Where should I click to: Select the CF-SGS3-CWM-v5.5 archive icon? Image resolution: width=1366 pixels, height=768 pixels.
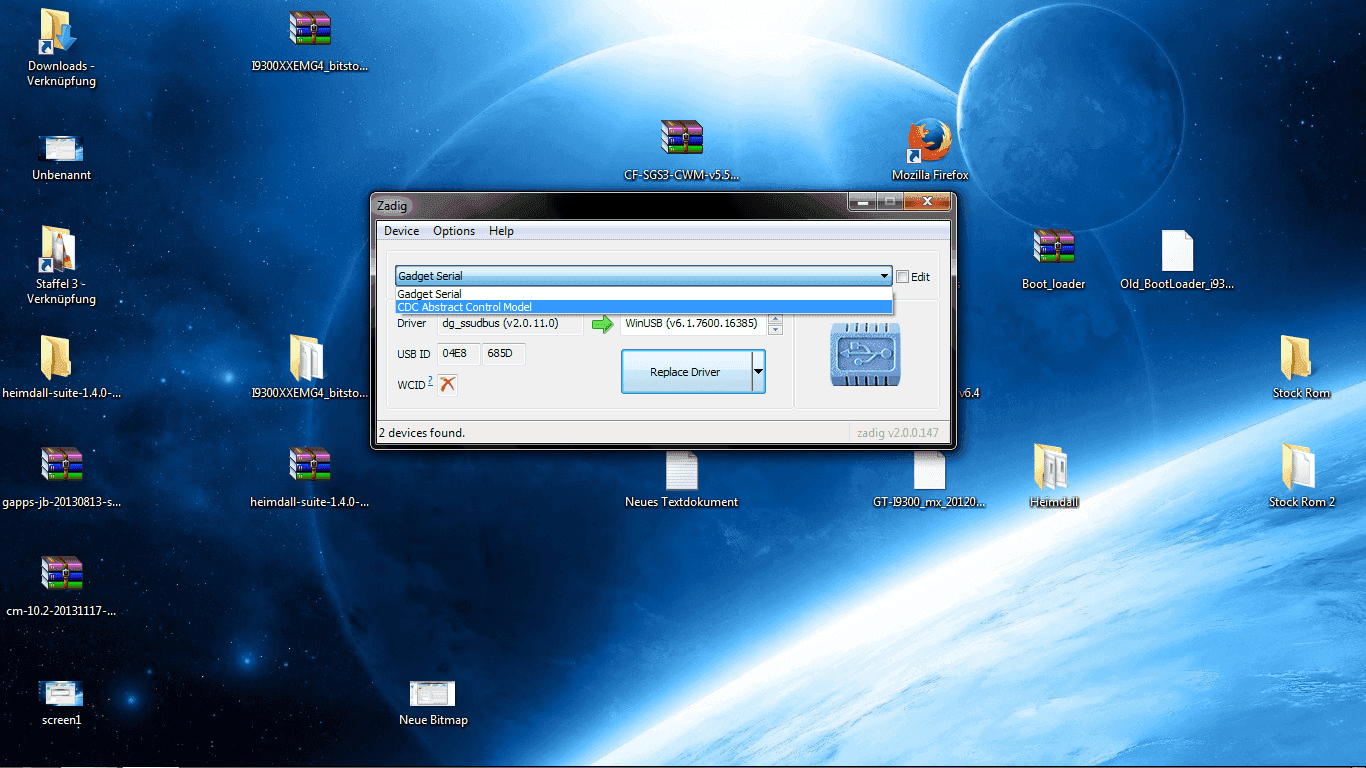click(x=682, y=151)
